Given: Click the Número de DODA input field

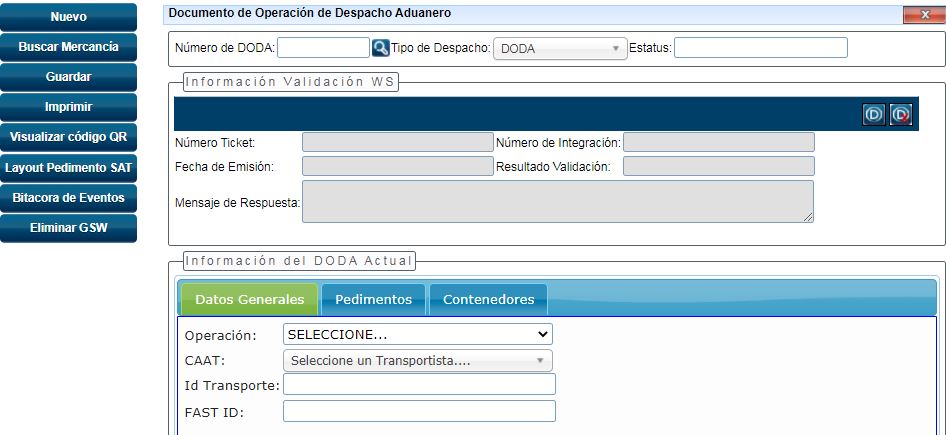Looking at the screenshot, I should tap(323, 48).
